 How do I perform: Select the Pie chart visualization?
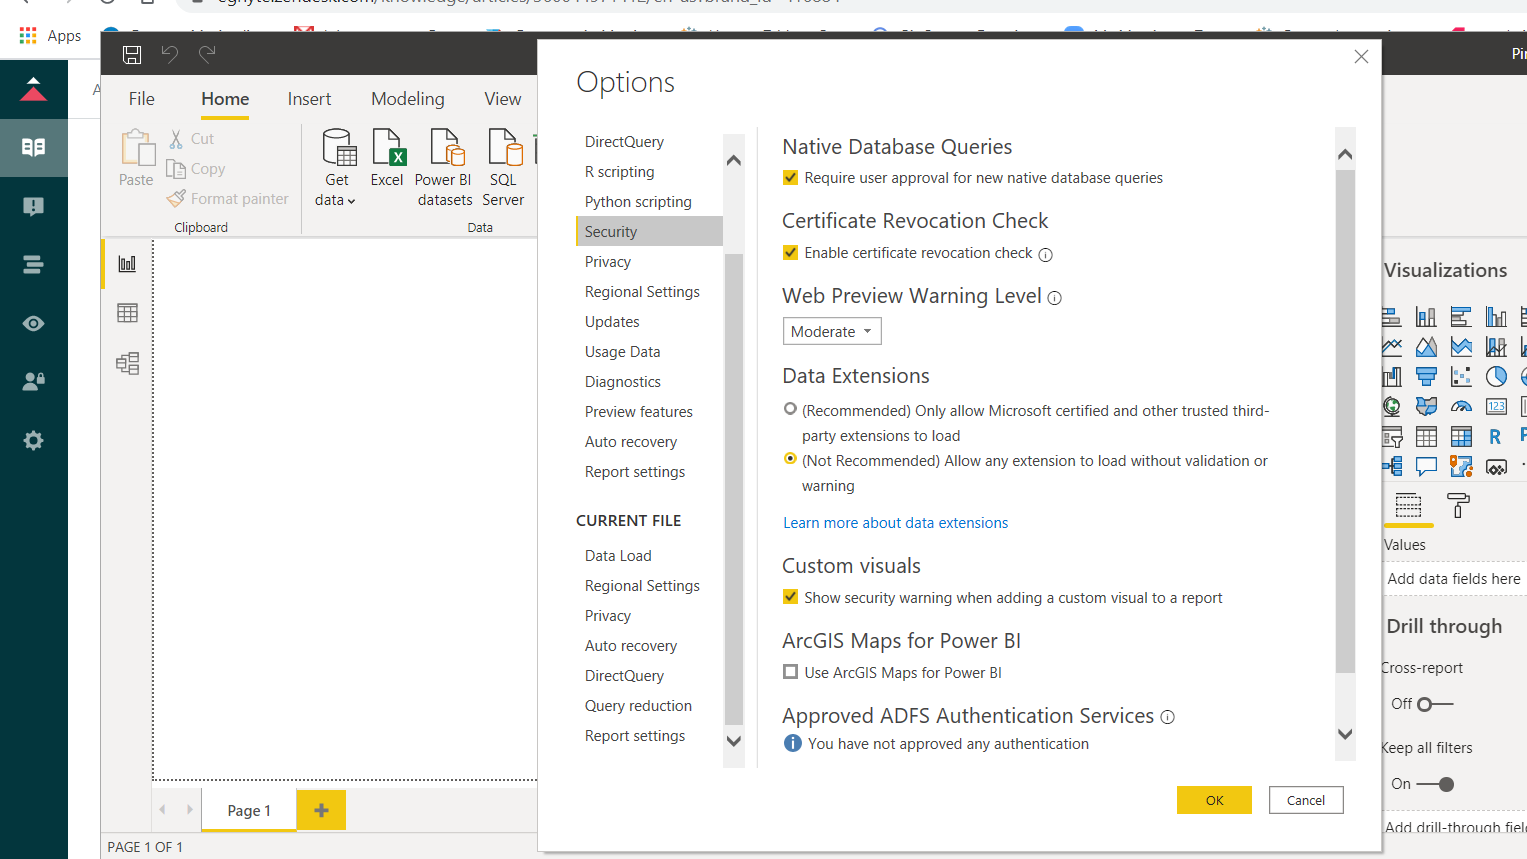coord(1496,377)
